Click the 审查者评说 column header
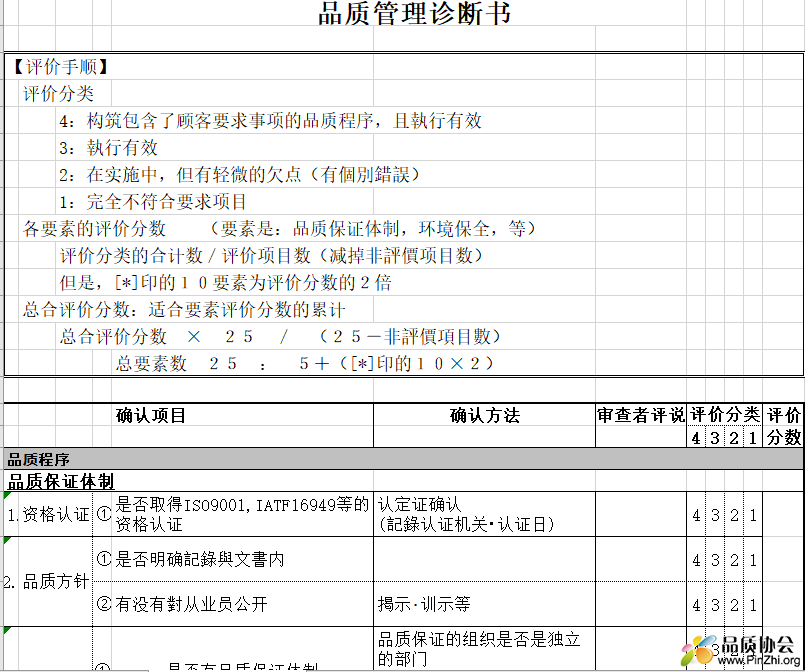This screenshot has height=672, width=805. click(x=641, y=415)
